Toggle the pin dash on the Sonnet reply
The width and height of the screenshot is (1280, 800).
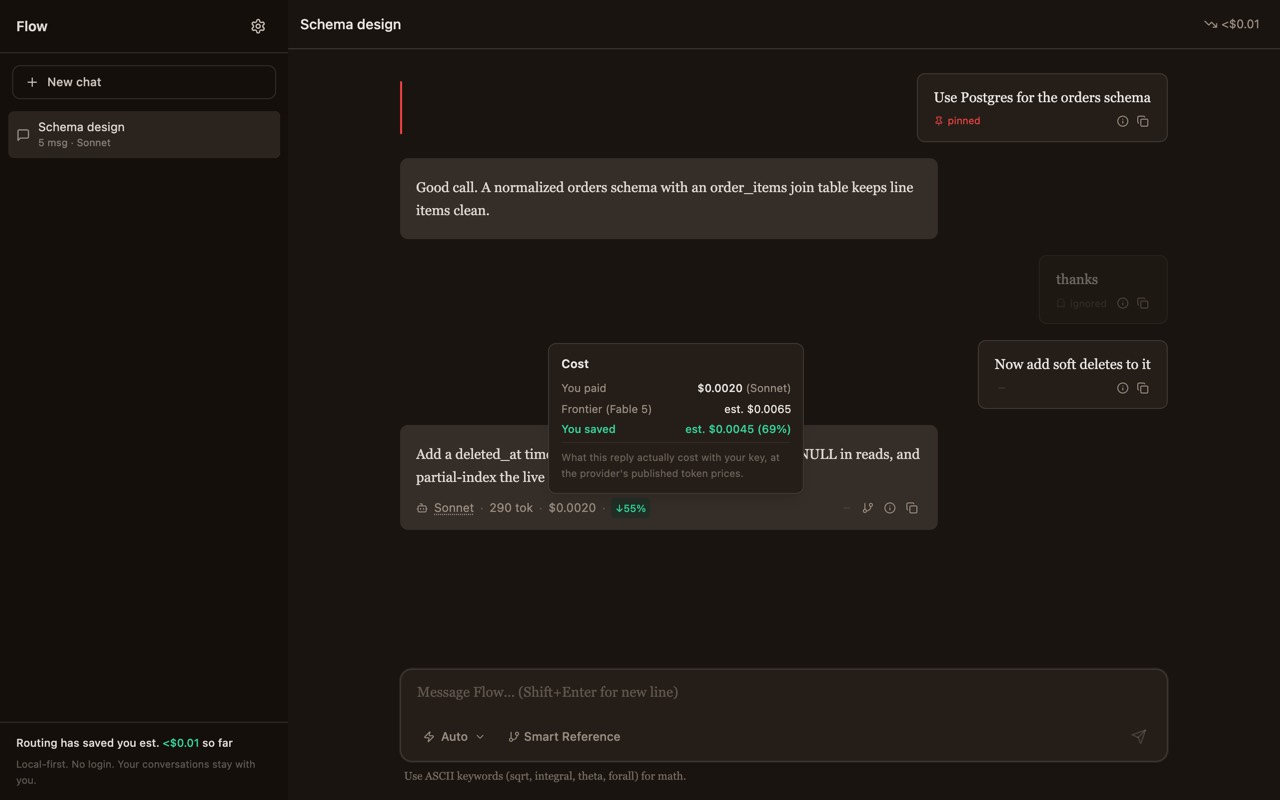(847, 508)
